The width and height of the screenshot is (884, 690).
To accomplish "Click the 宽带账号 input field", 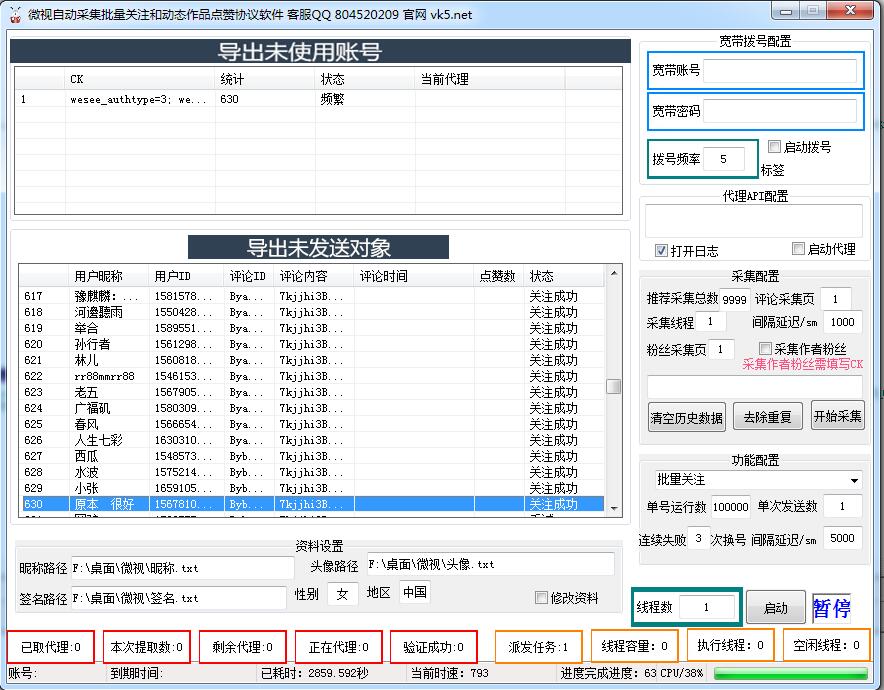I will [780, 71].
